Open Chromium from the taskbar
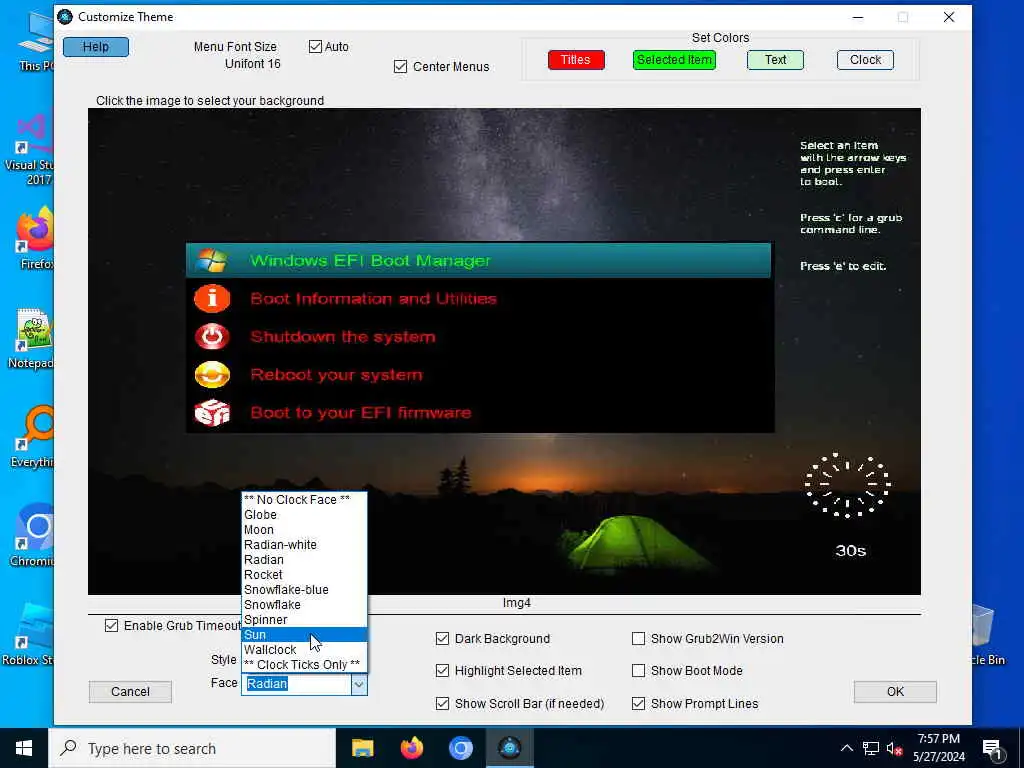This screenshot has height=768, width=1024. (460, 748)
